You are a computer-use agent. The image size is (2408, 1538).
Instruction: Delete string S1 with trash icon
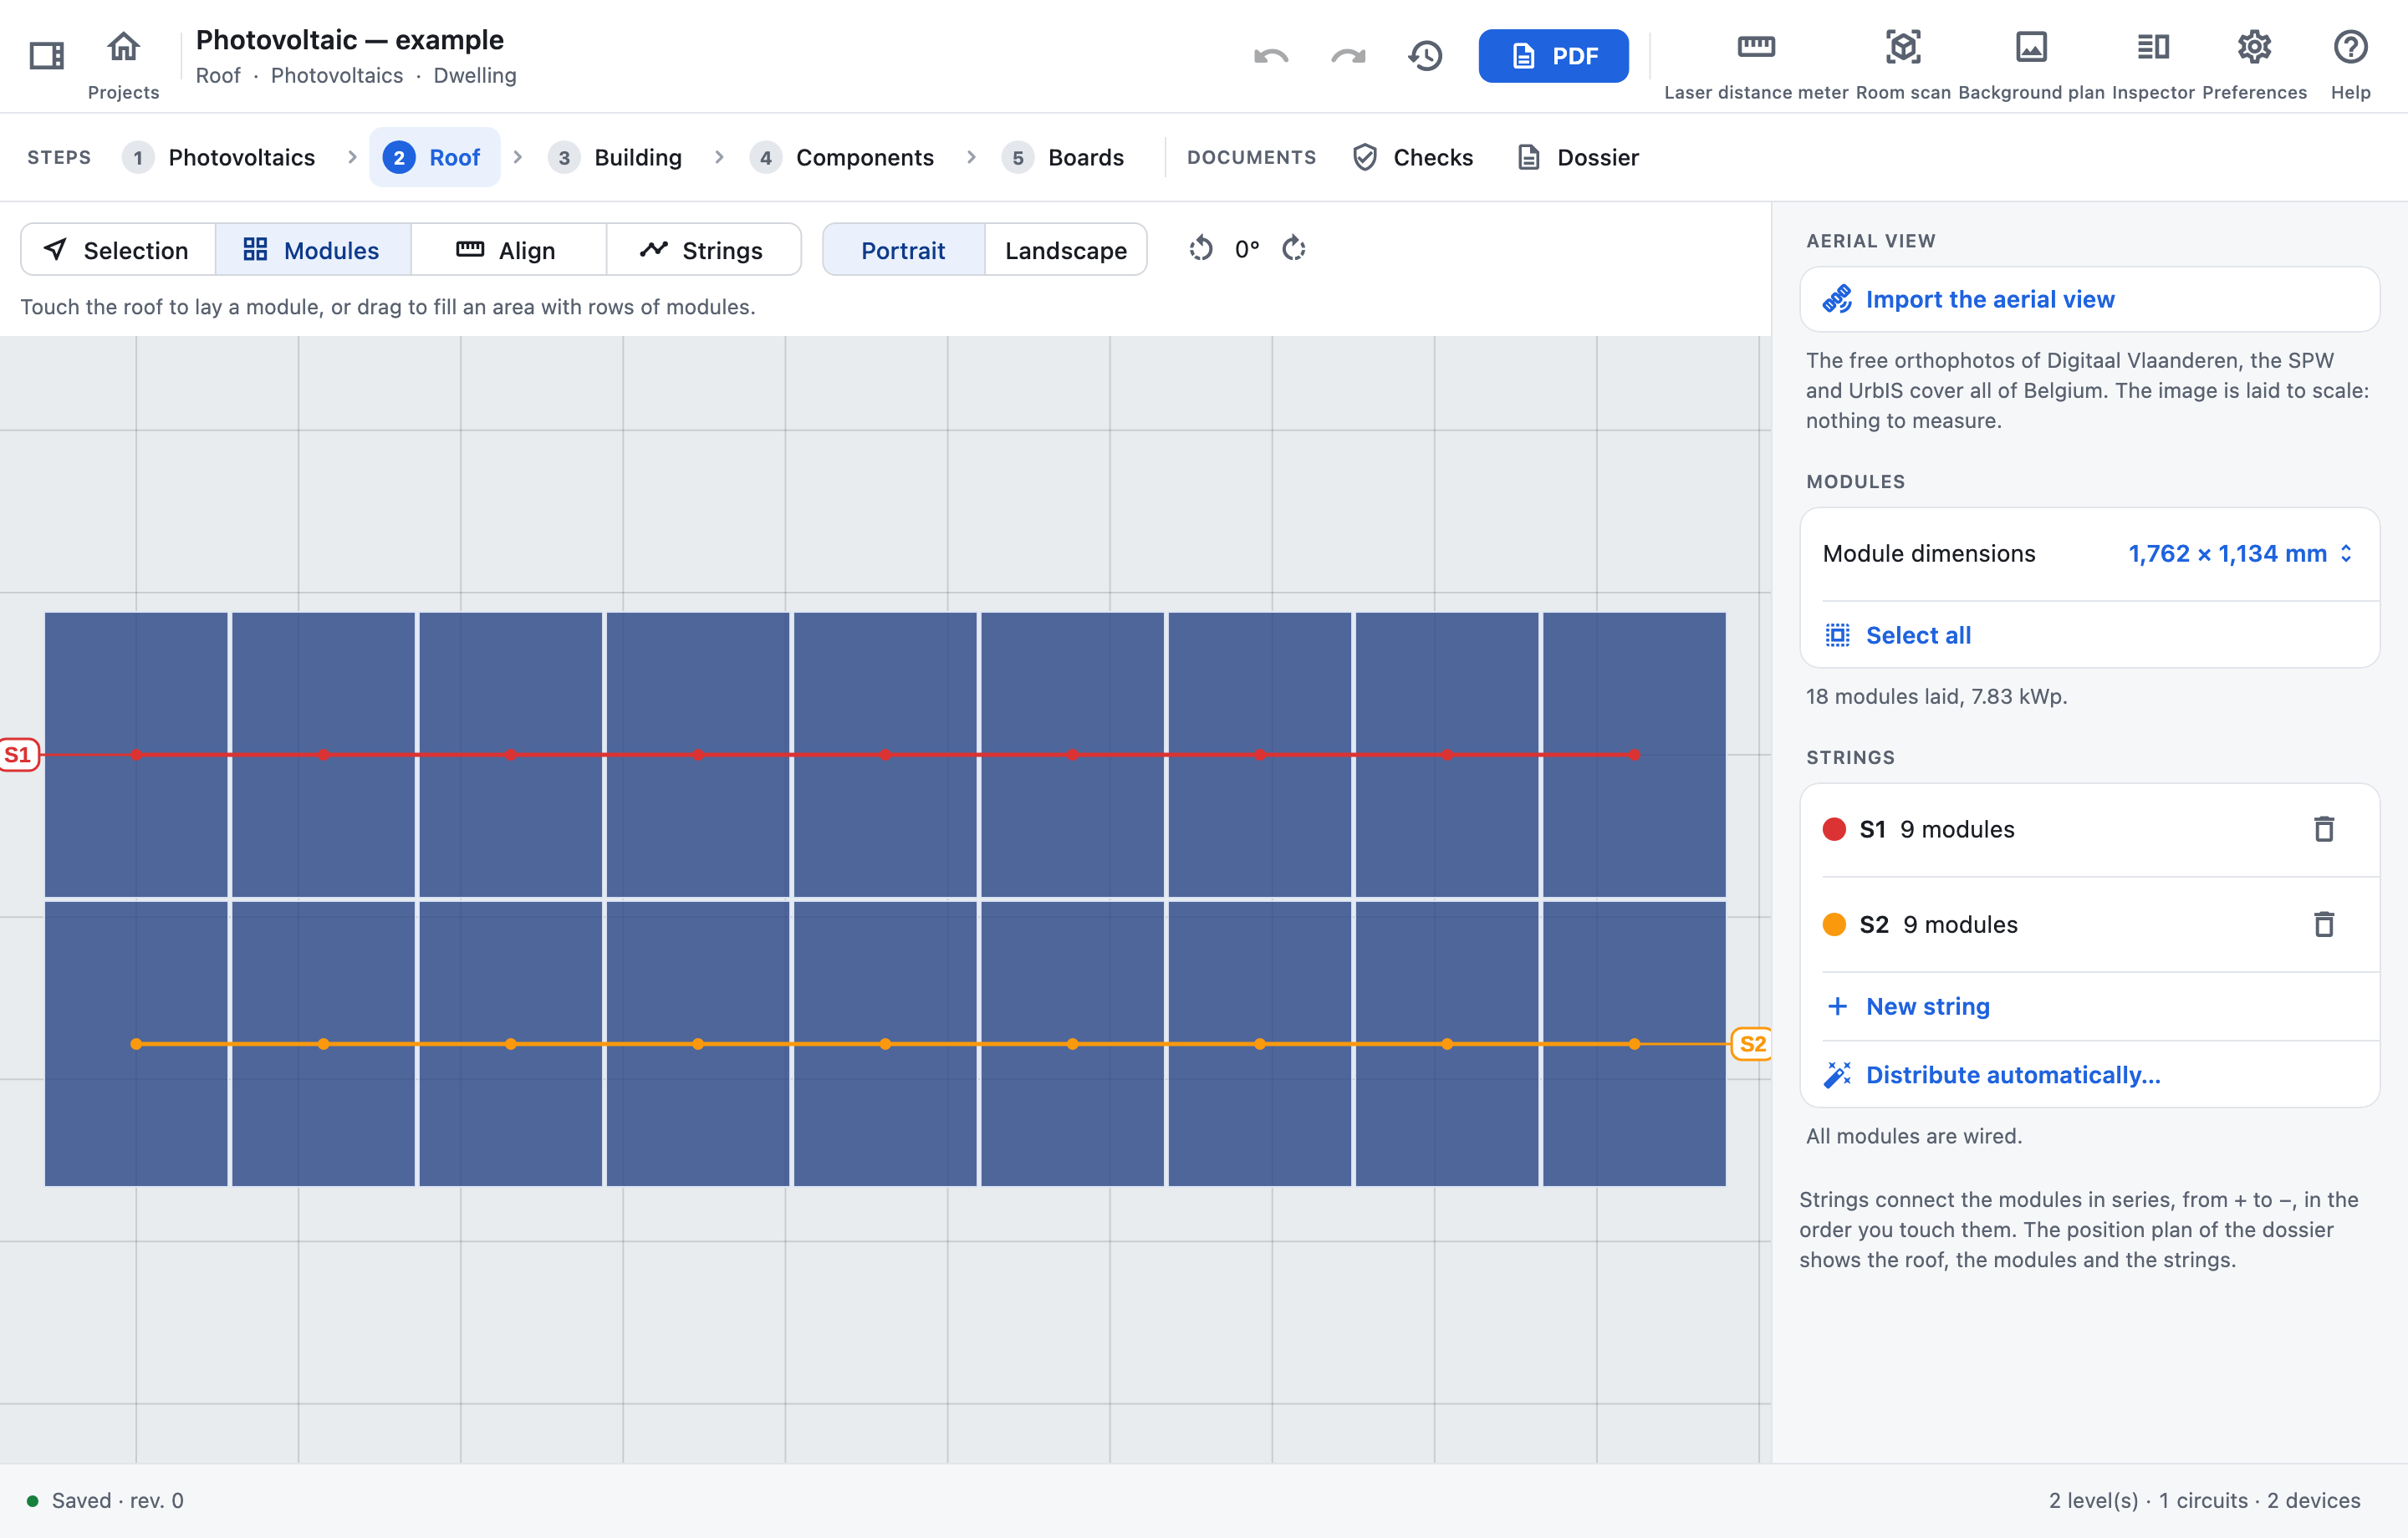click(2323, 829)
